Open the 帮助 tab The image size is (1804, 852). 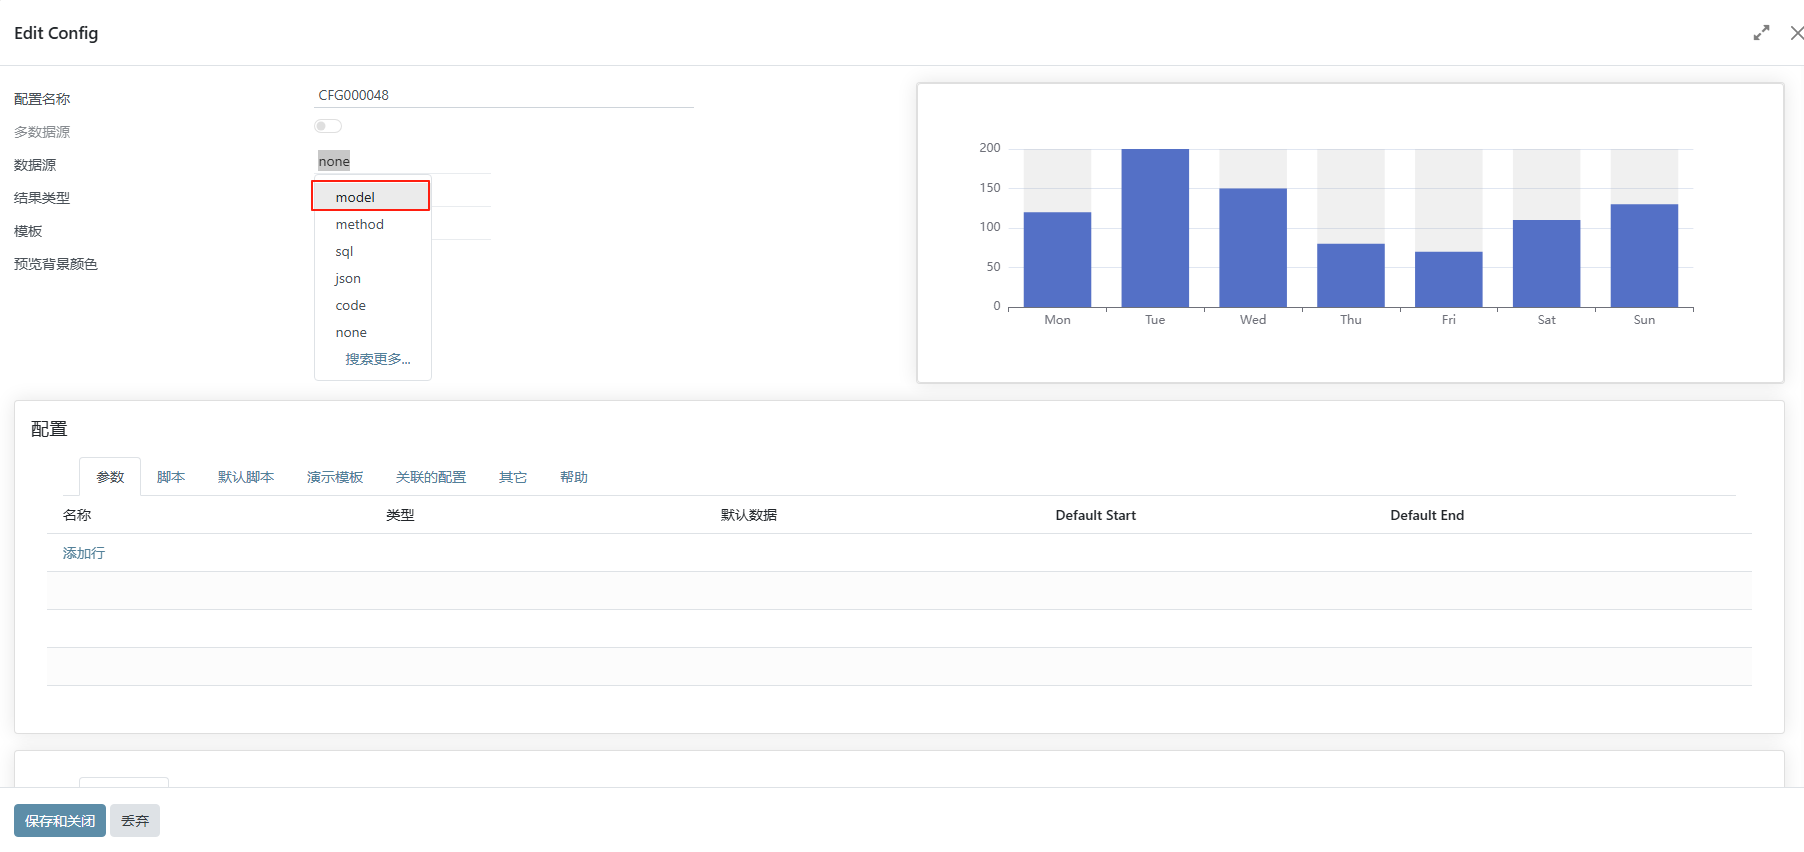[x=574, y=477]
